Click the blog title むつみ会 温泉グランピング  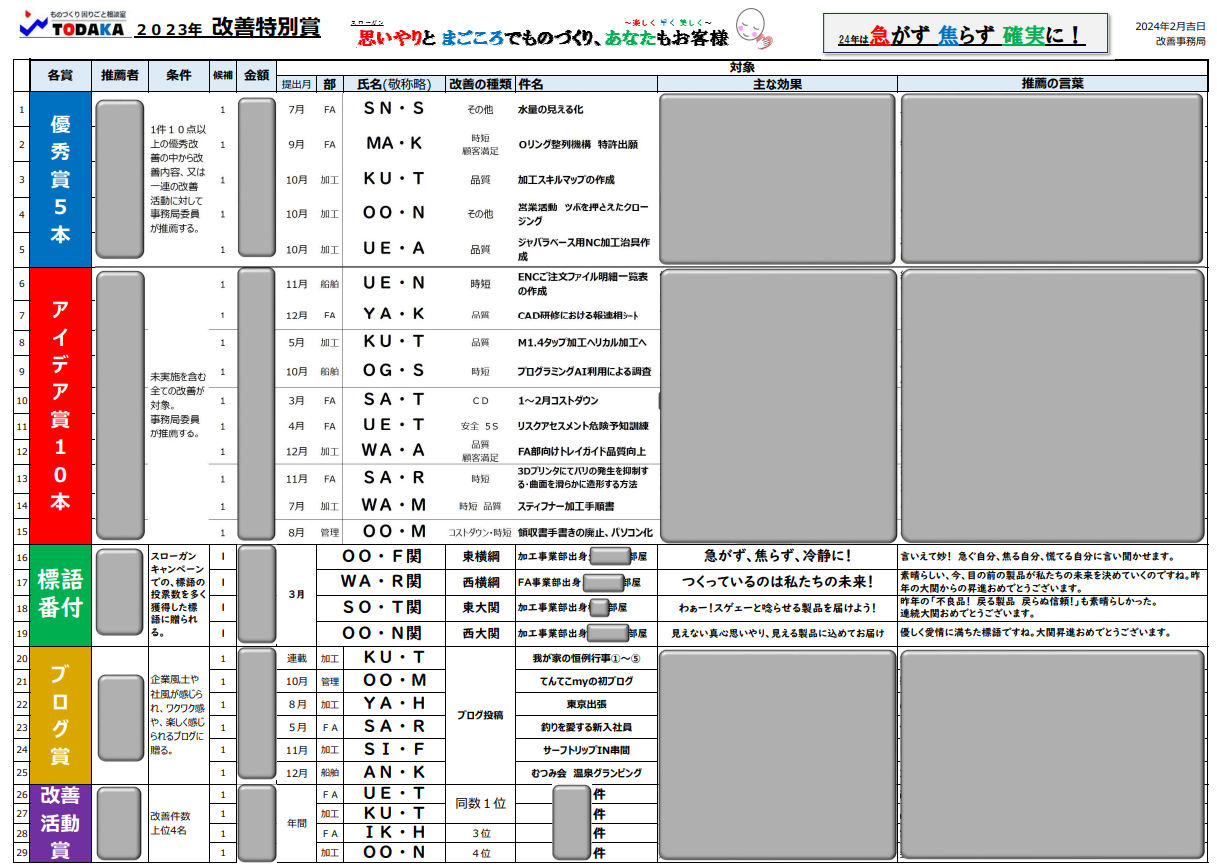tap(586, 772)
